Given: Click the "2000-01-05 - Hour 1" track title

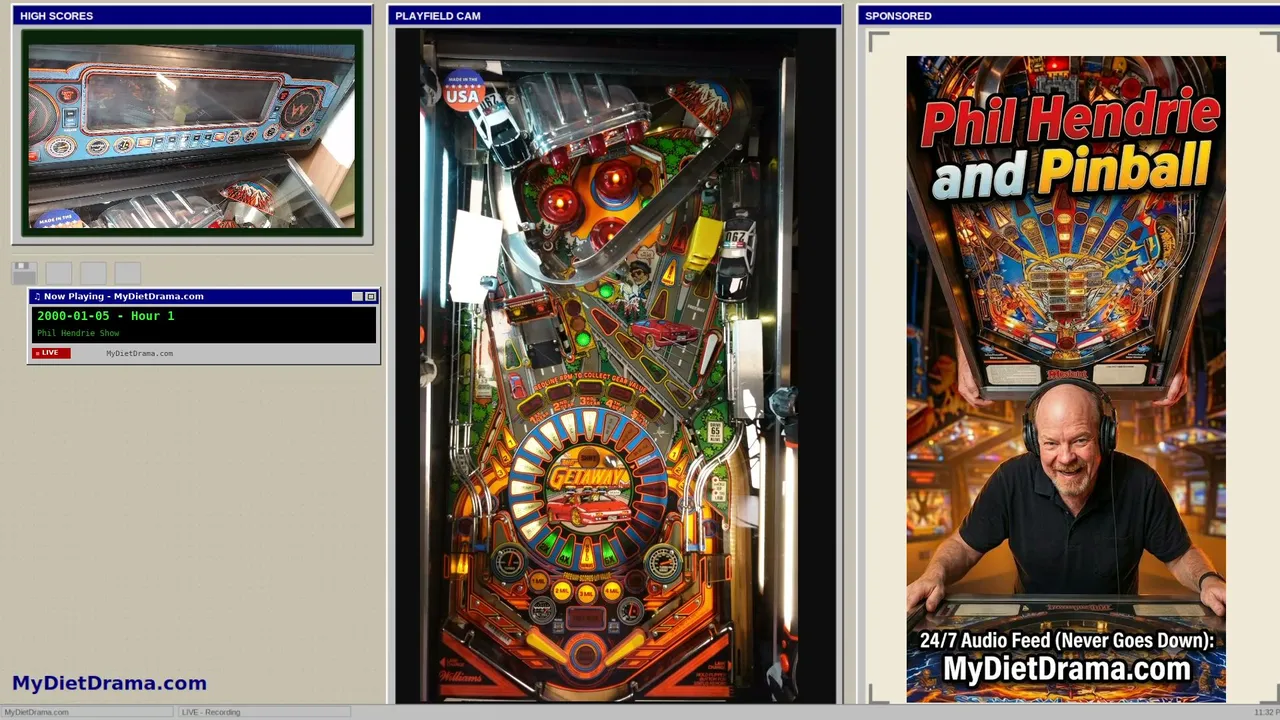Looking at the screenshot, I should click(x=106, y=316).
